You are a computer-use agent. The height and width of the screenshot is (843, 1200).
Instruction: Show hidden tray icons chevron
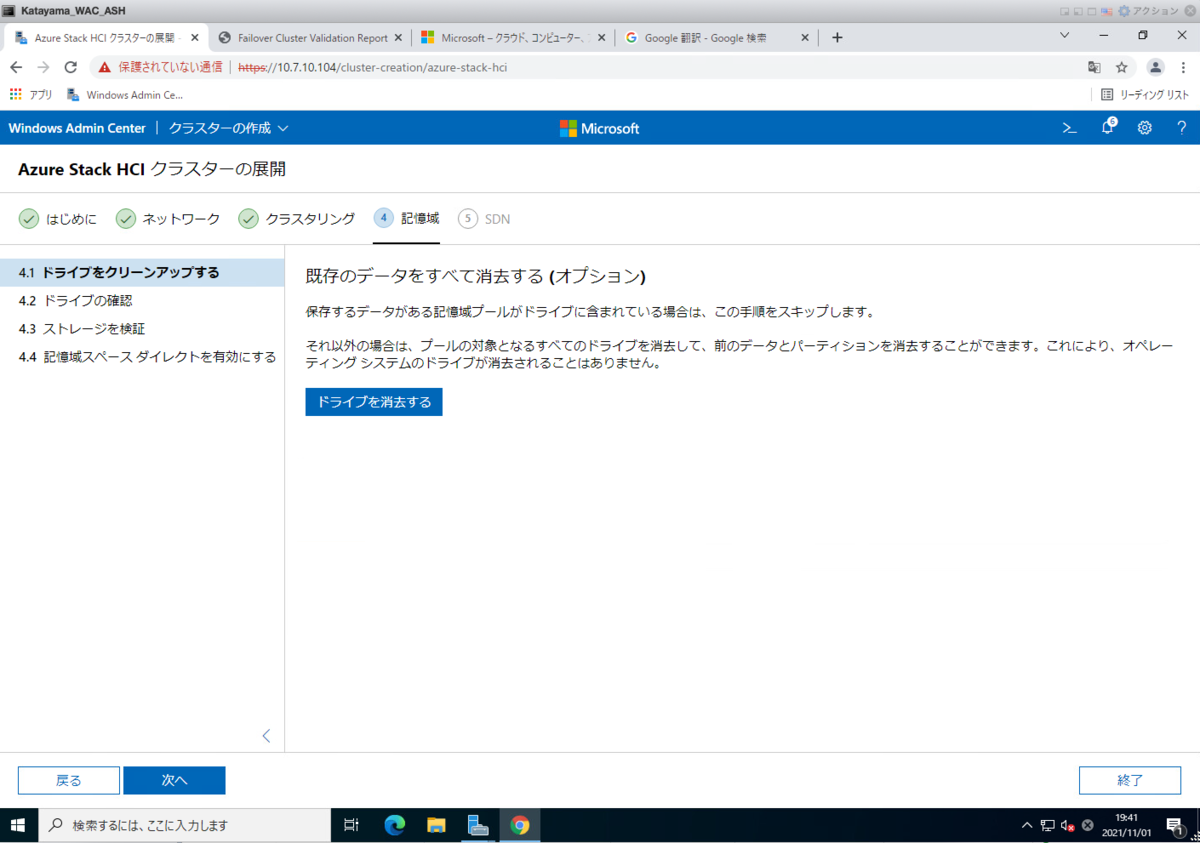[1027, 826]
